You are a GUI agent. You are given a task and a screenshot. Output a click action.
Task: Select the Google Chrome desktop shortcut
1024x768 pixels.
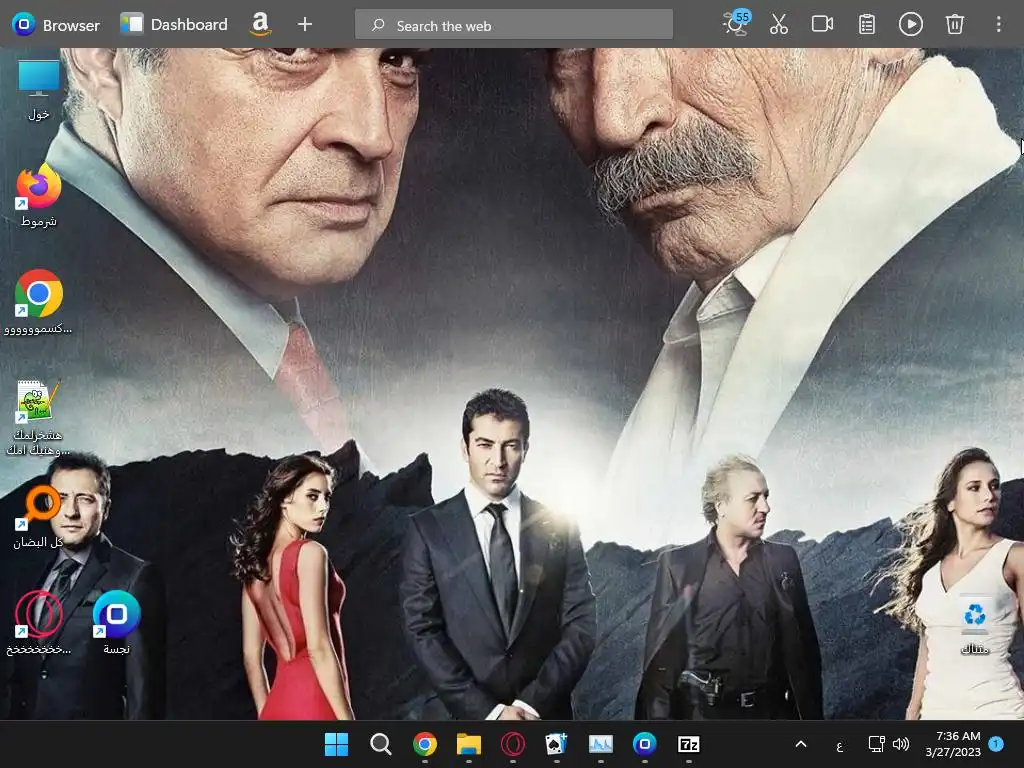point(39,302)
